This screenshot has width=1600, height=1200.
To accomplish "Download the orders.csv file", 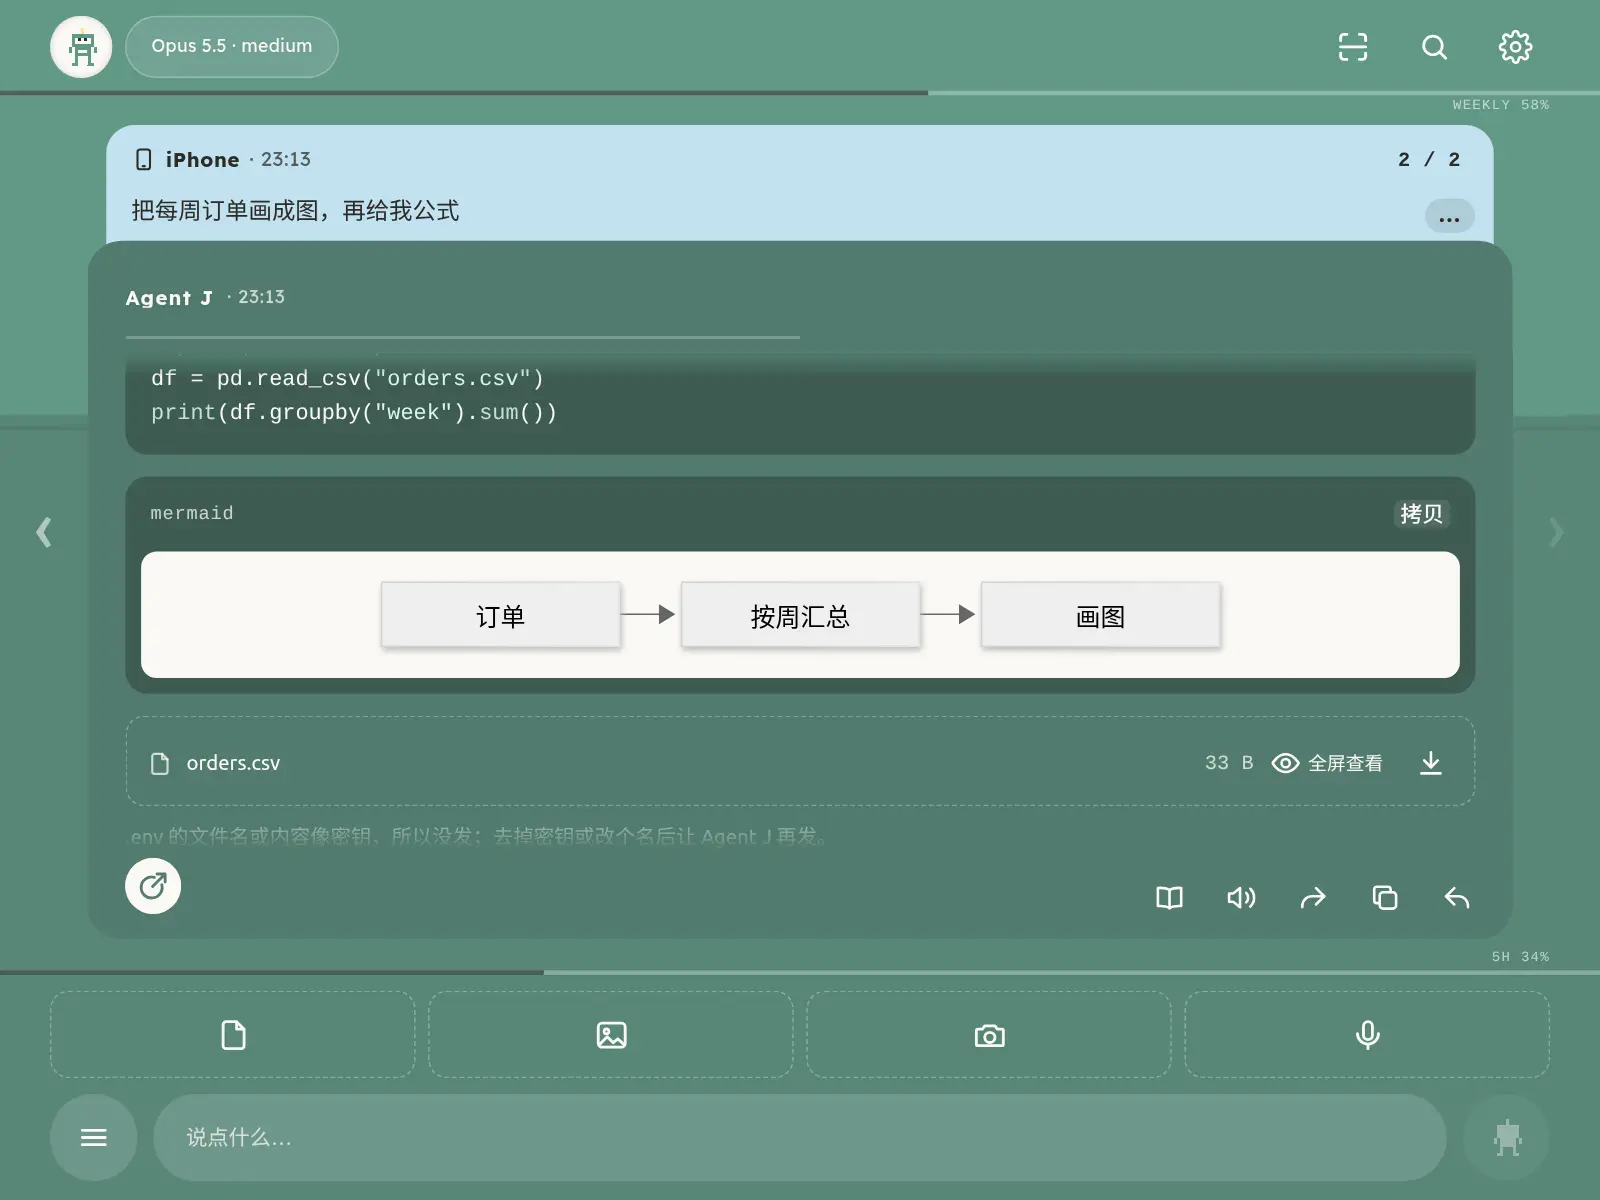I will pos(1431,763).
